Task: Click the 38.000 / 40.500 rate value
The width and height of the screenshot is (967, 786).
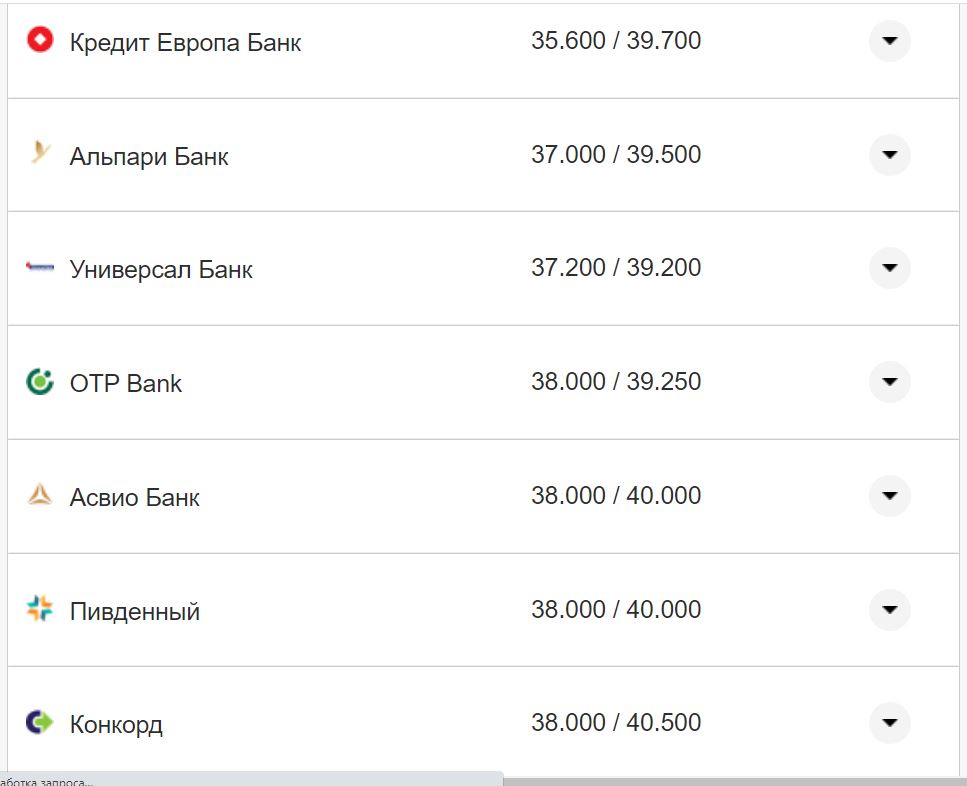Action: pyautogui.click(x=616, y=722)
